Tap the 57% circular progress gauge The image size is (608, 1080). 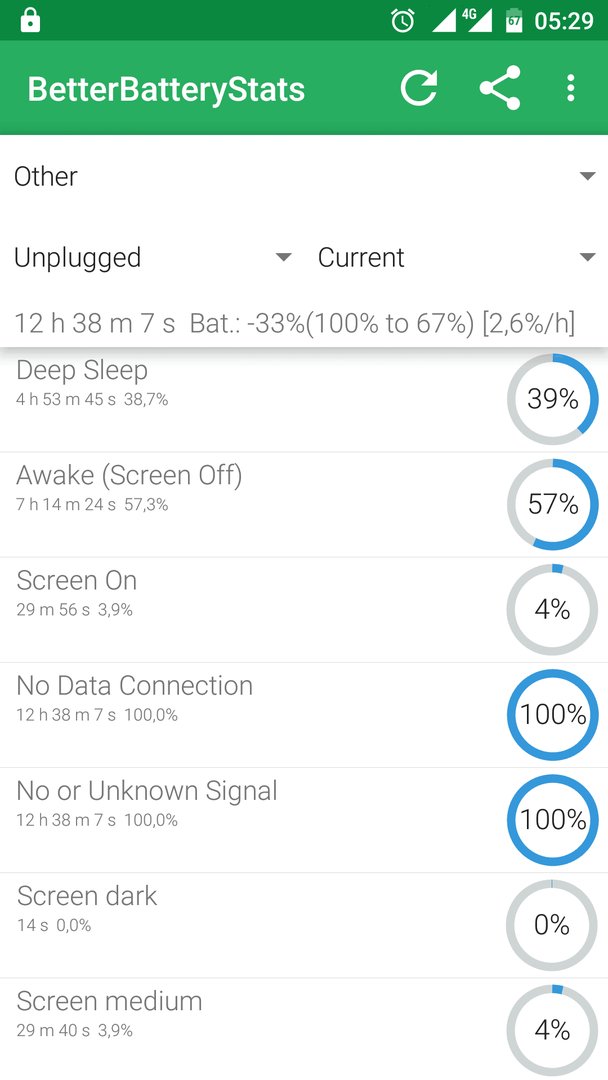click(552, 505)
